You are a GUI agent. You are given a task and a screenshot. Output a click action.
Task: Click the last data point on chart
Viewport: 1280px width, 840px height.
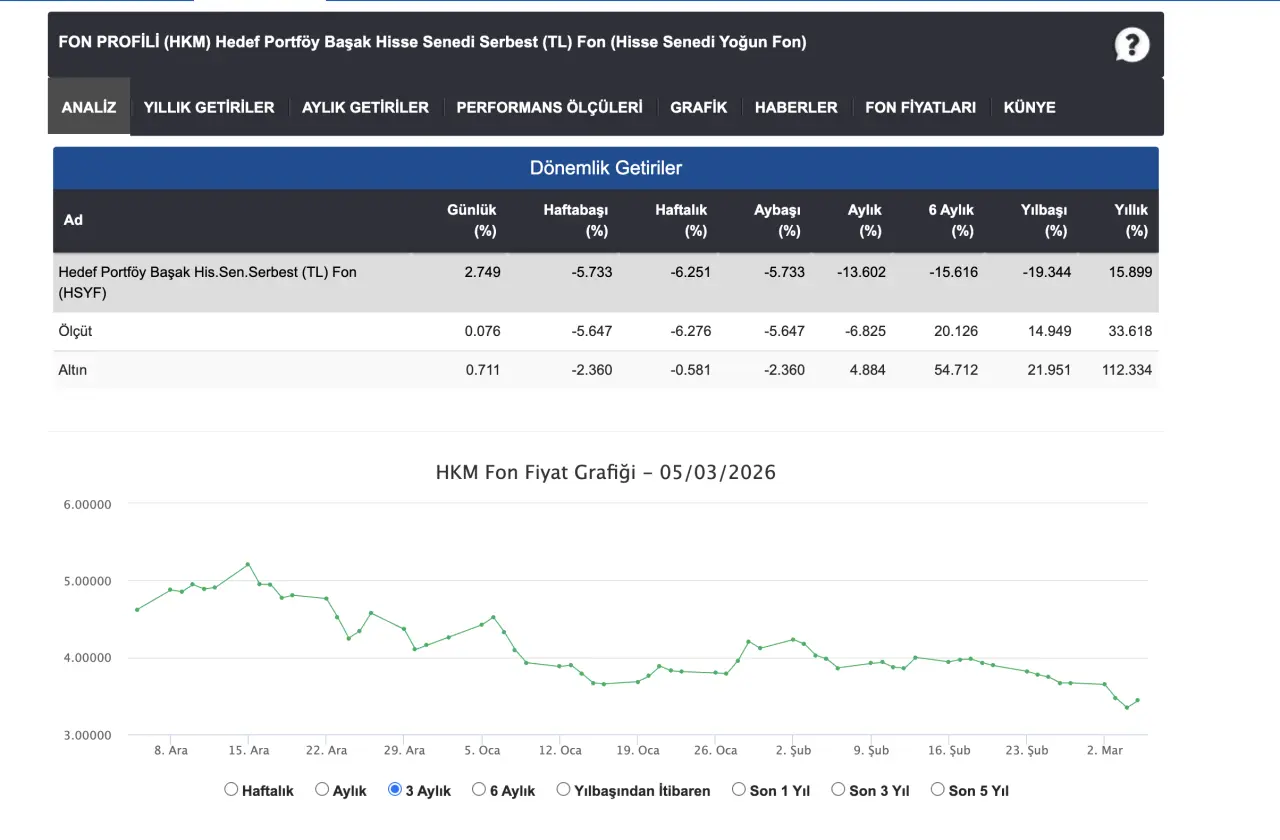(1138, 700)
